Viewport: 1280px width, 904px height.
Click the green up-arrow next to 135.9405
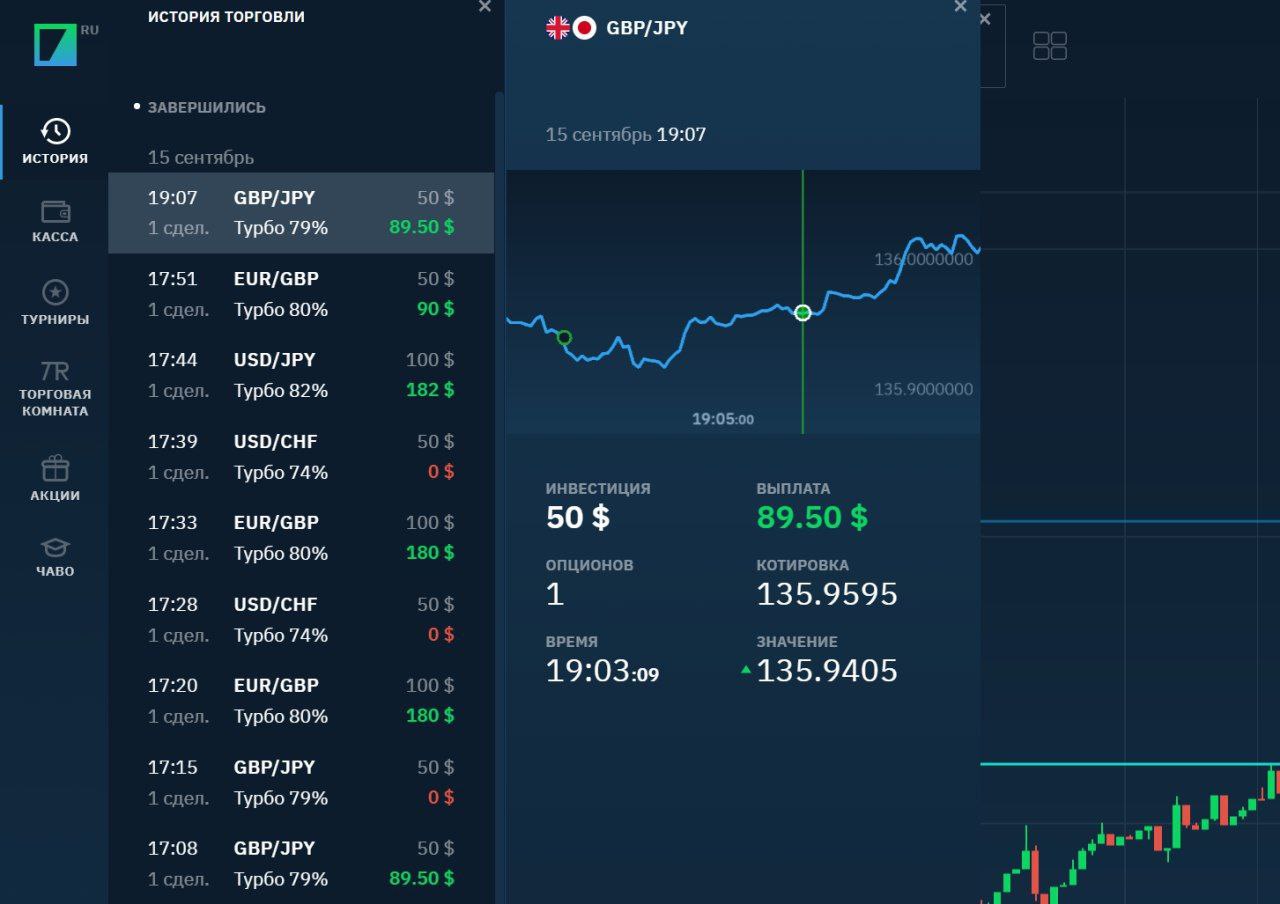745,670
